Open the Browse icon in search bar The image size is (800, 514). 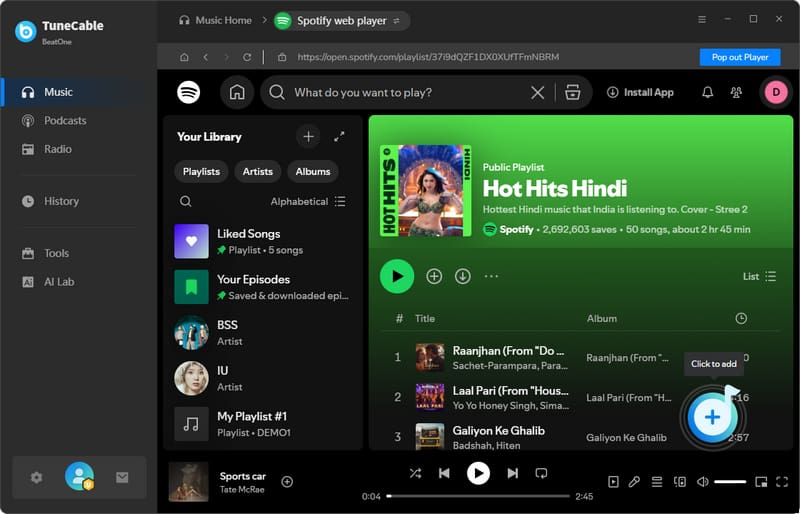point(572,92)
